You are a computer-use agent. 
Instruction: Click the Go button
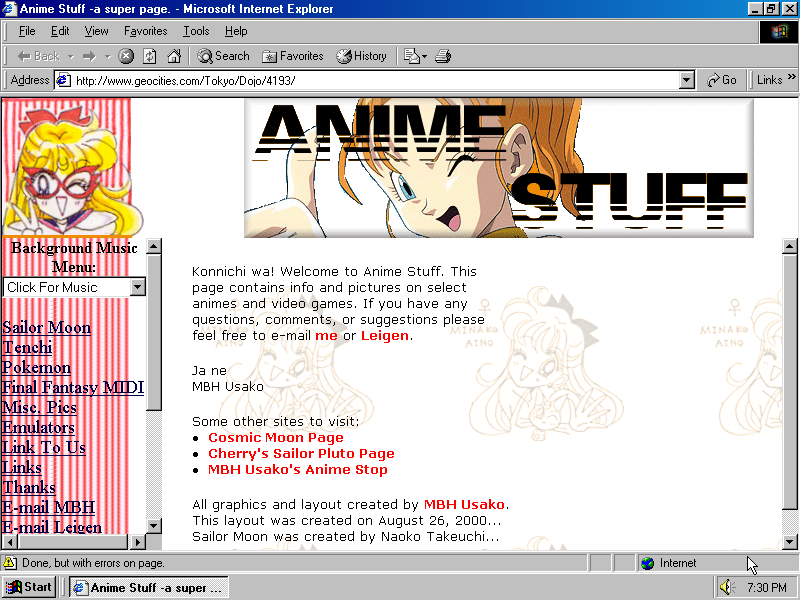point(722,80)
